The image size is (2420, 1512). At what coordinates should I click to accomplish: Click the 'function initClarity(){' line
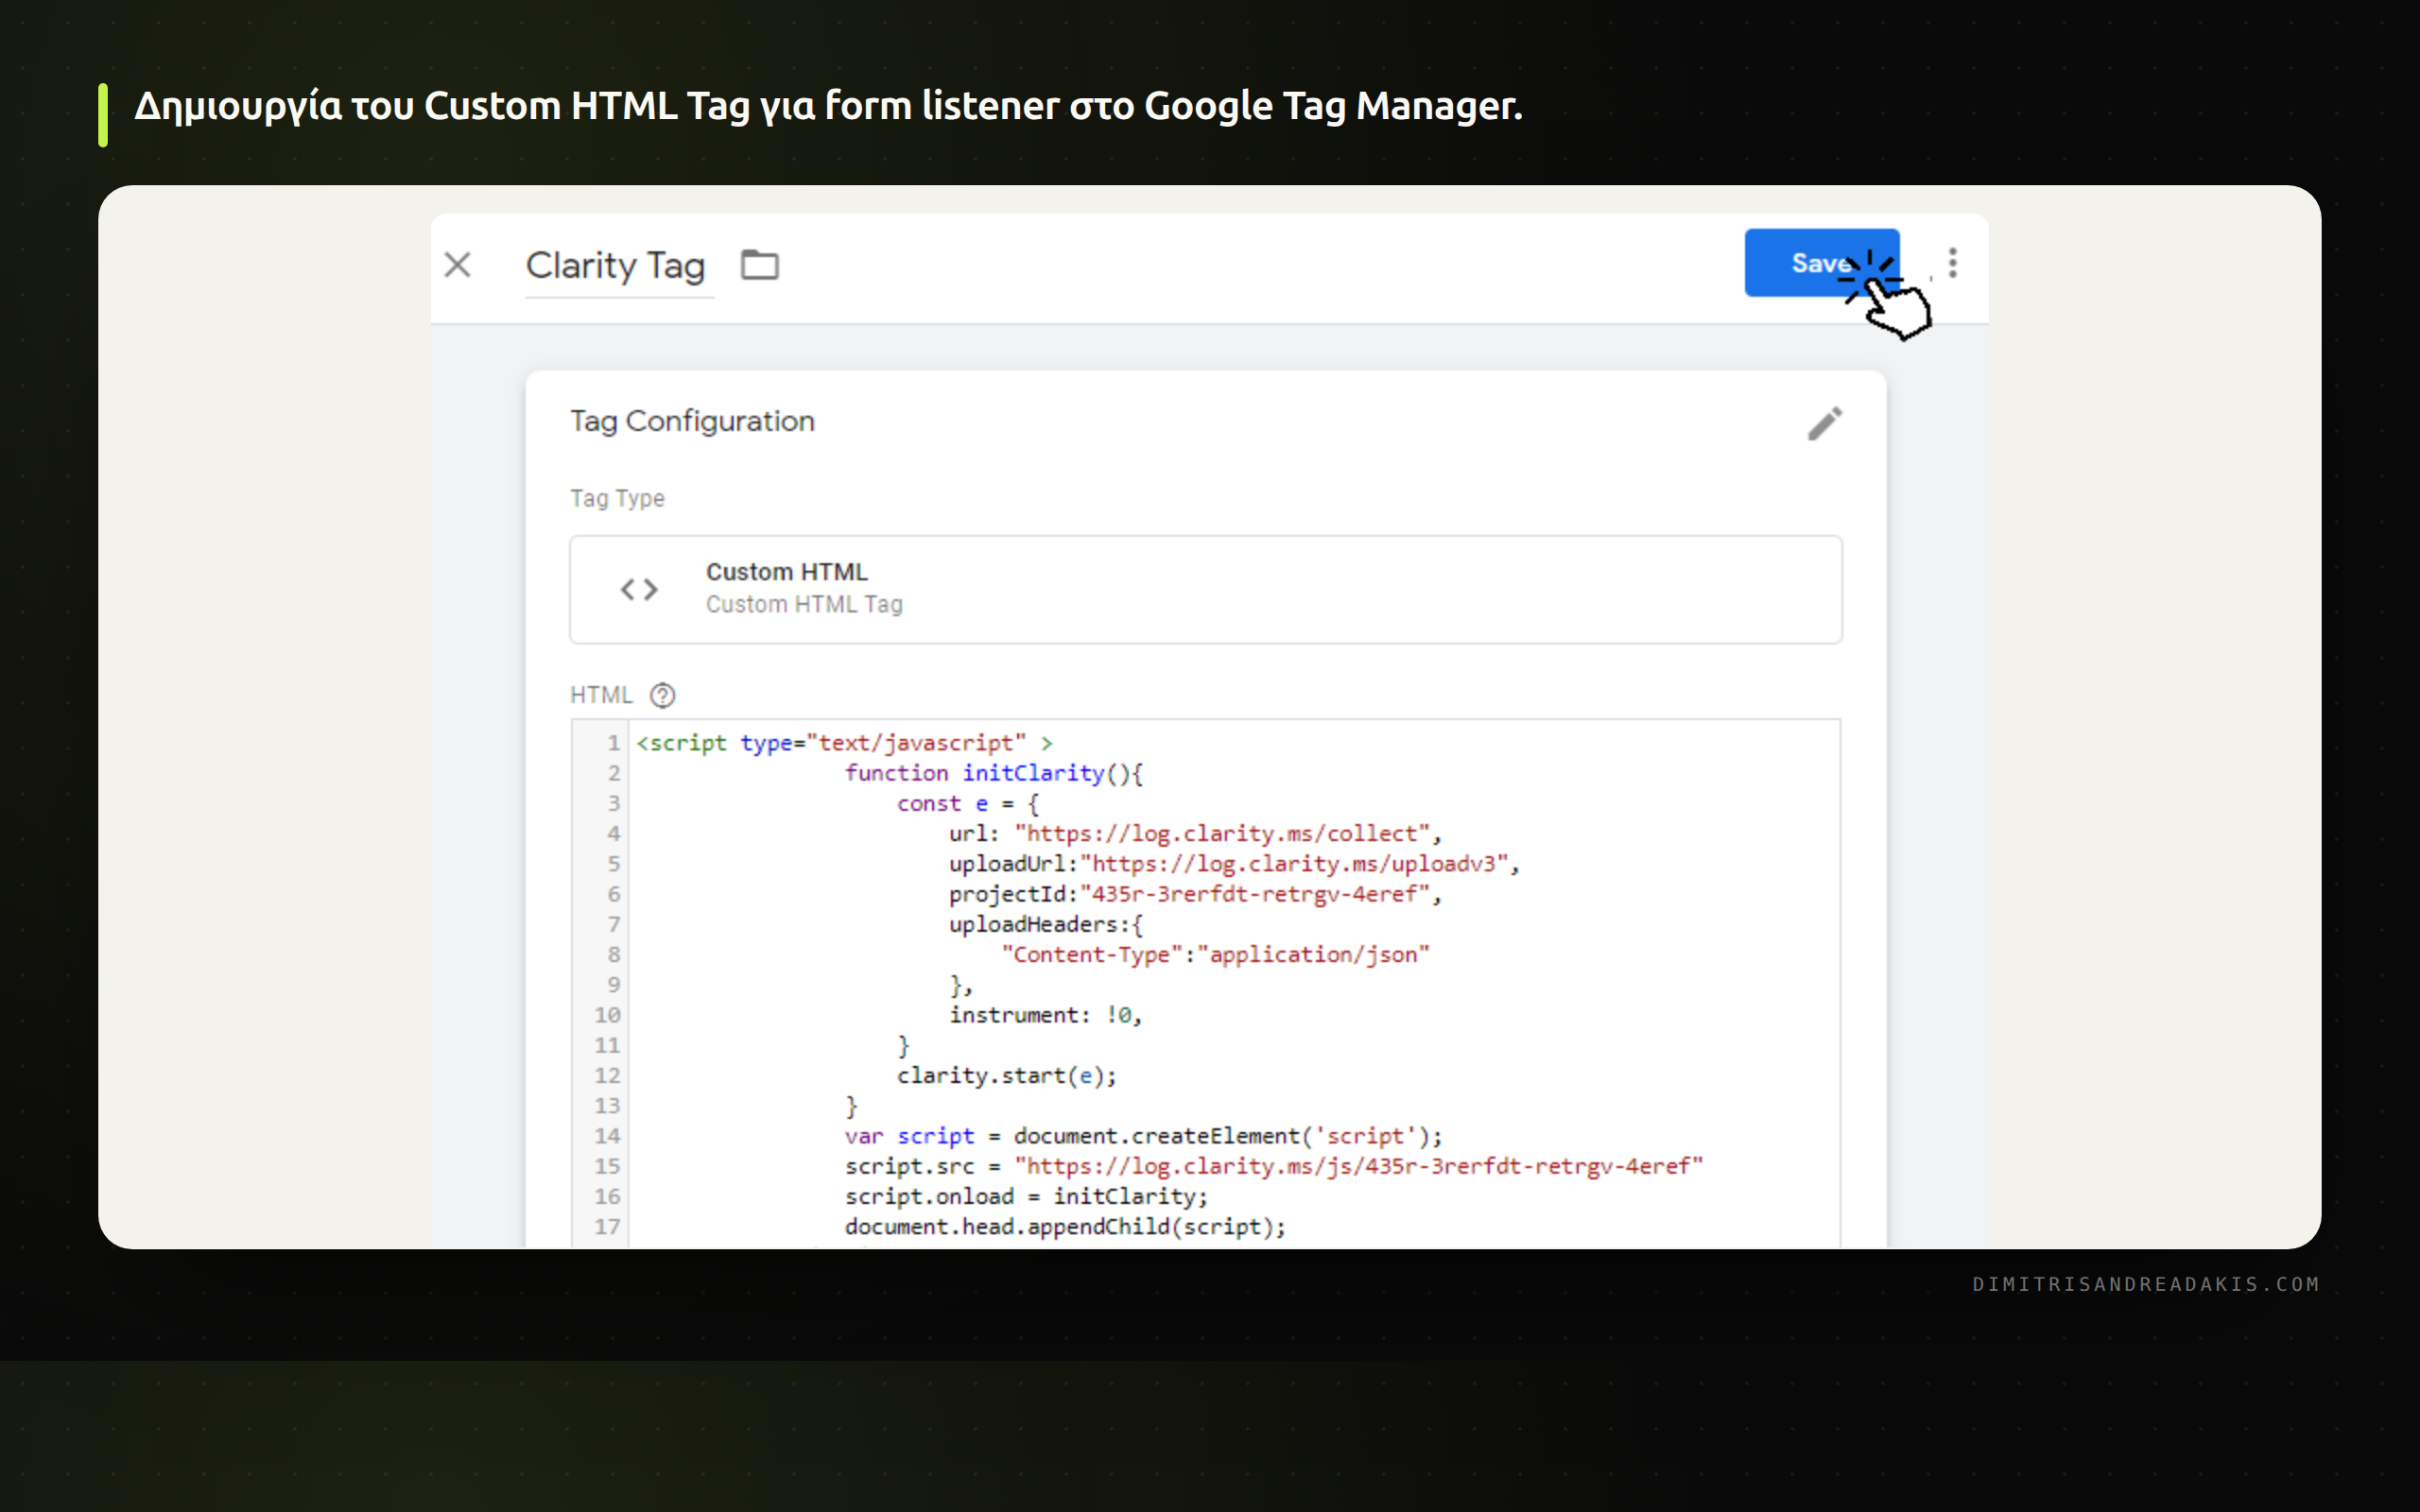[994, 773]
